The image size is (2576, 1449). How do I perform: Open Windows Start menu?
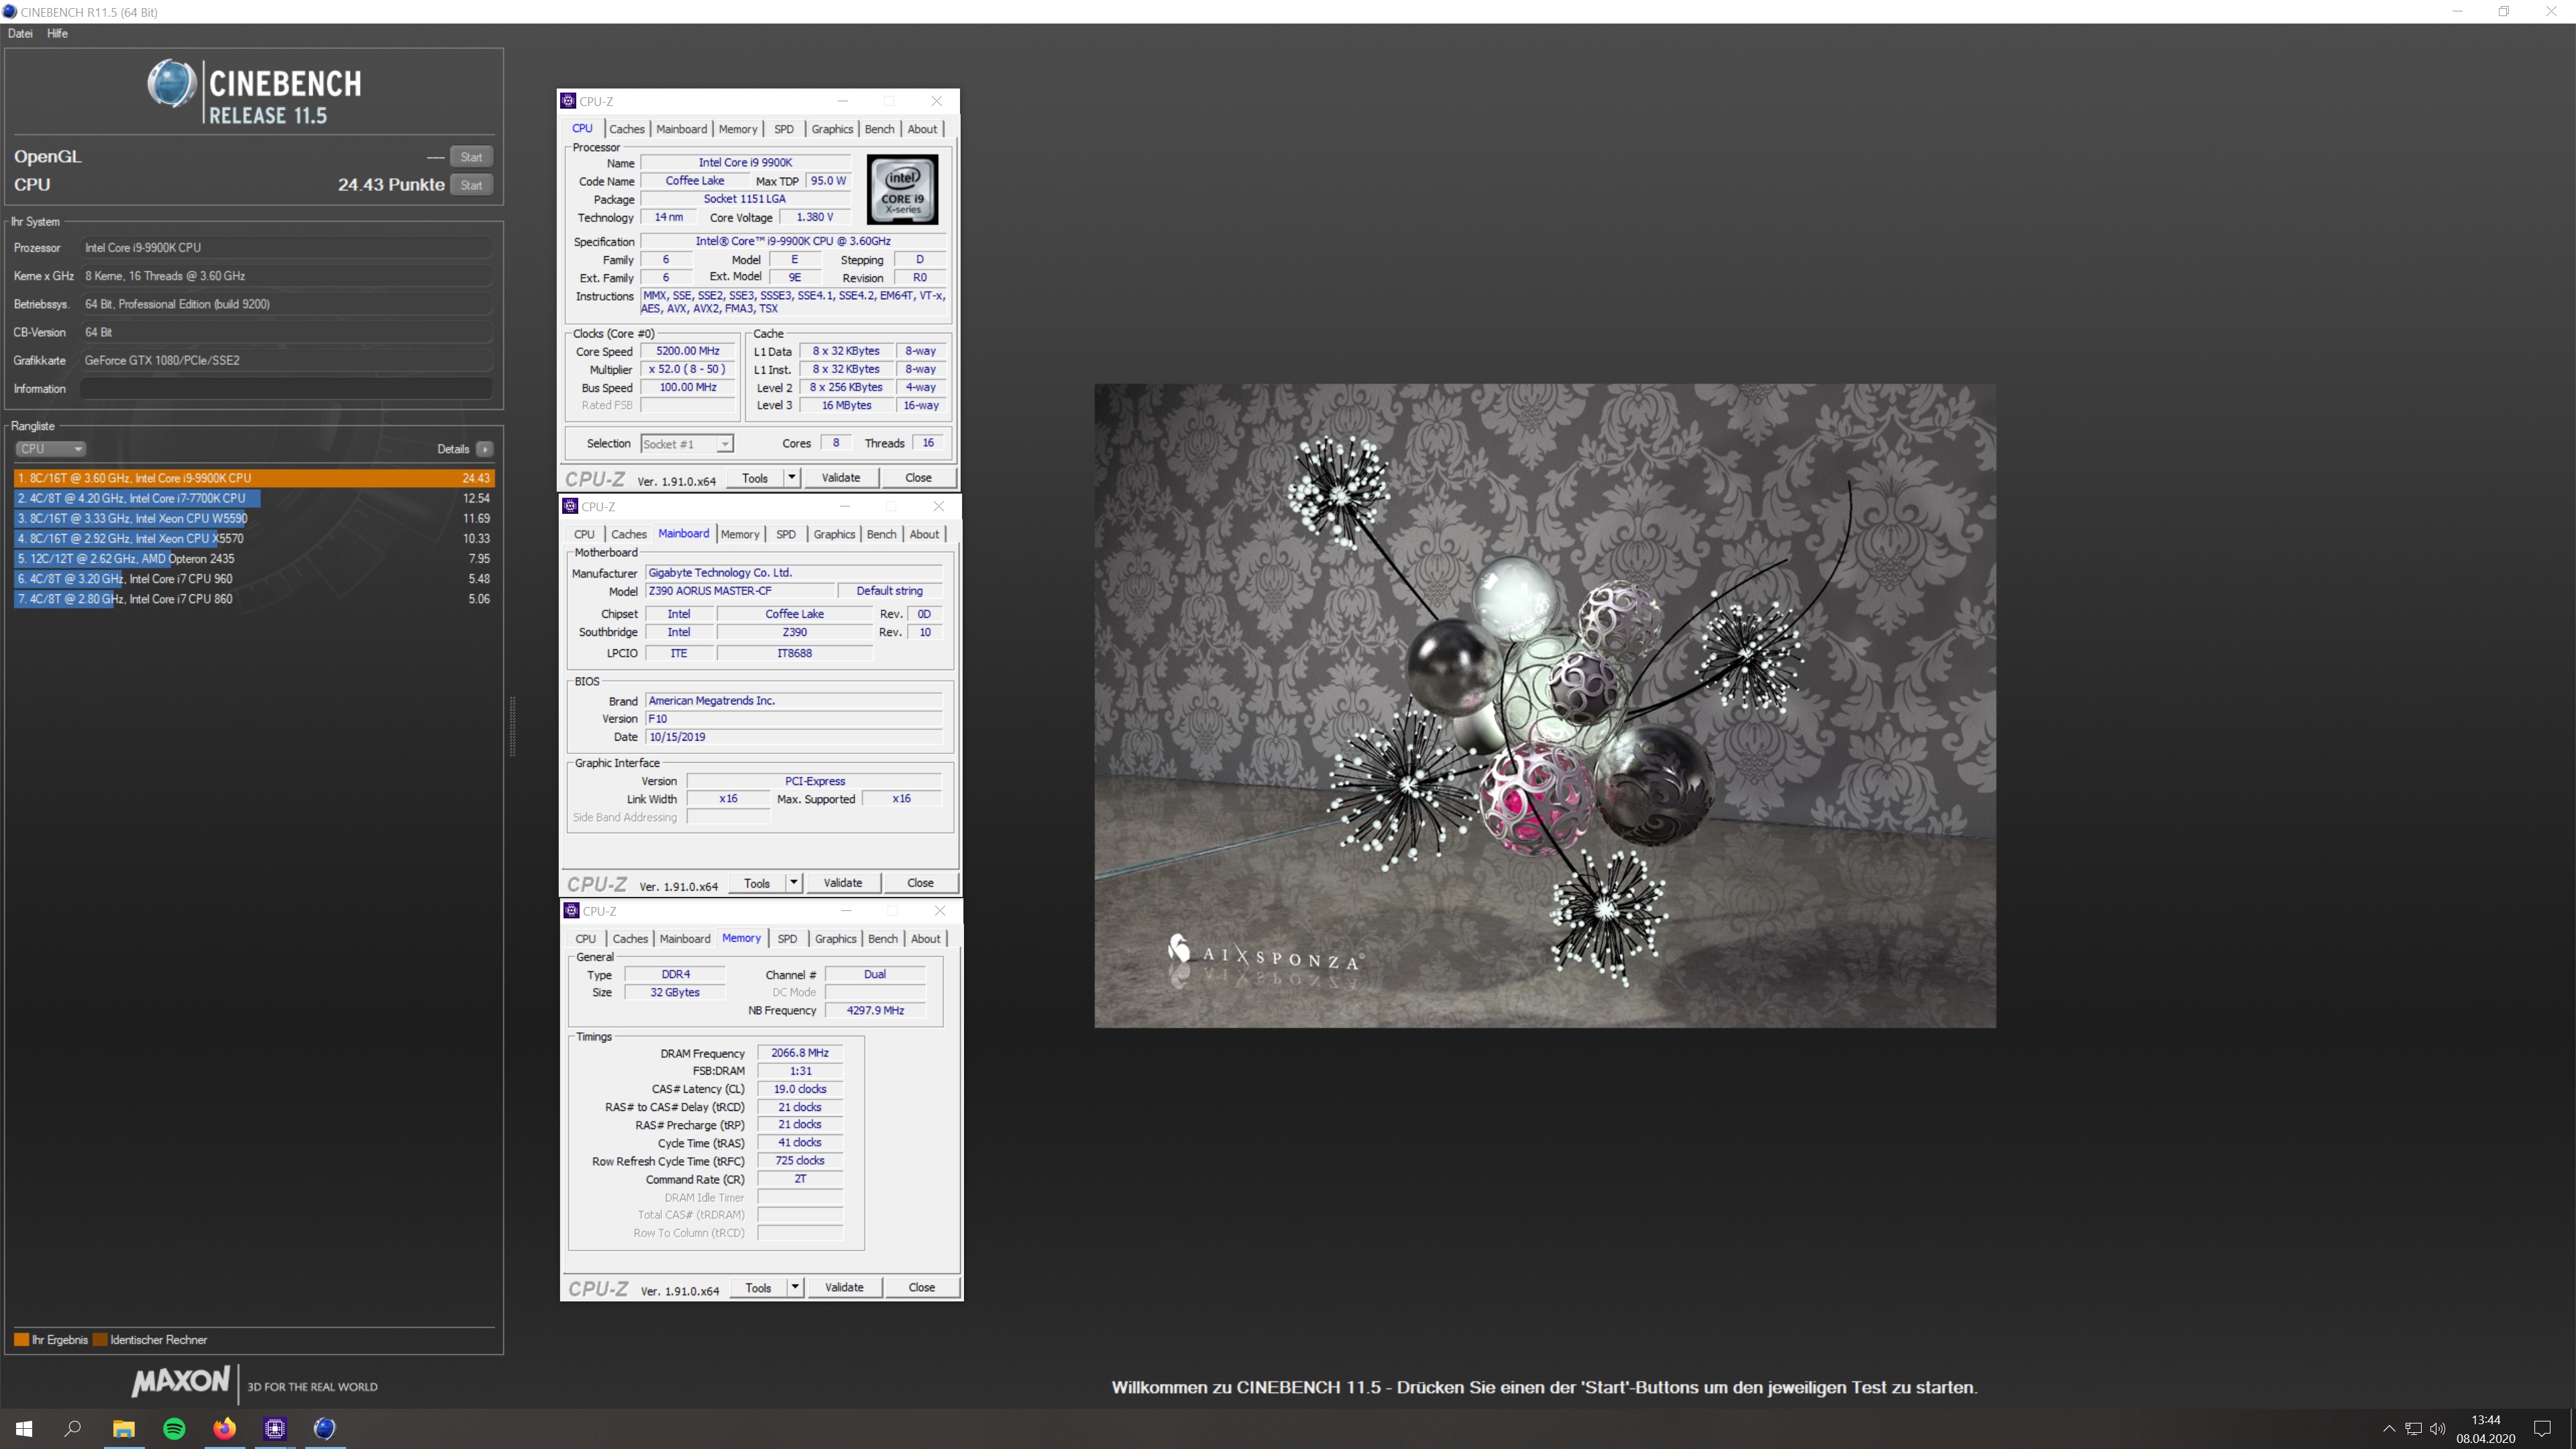click(x=24, y=1428)
